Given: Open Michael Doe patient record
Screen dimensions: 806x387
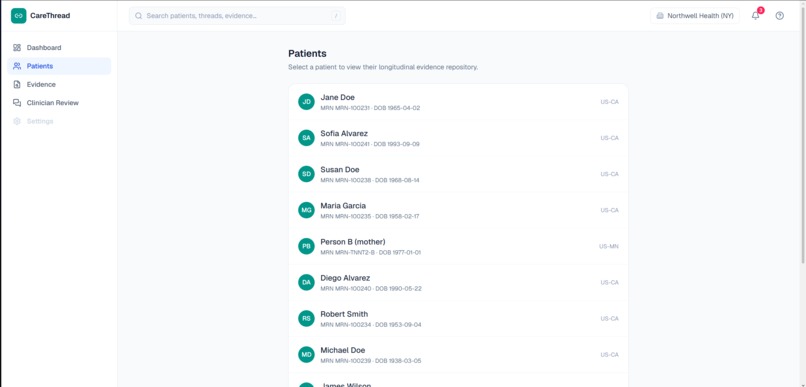Looking at the screenshot, I should coord(458,355).
